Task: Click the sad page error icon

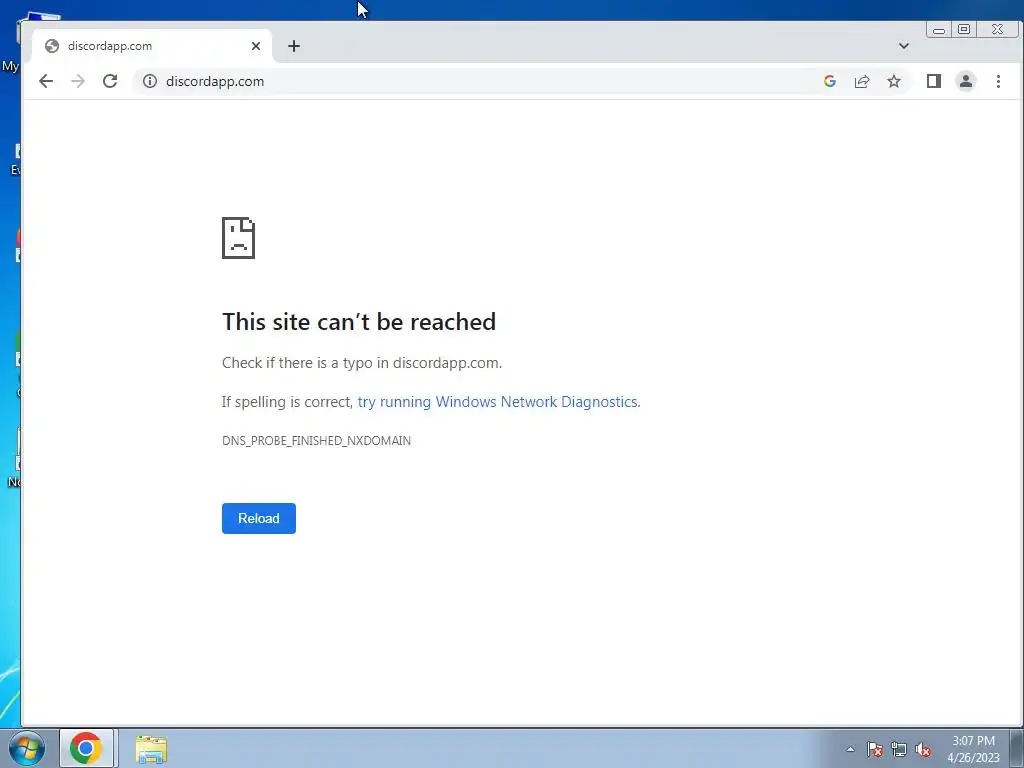Action: [238, 238]
